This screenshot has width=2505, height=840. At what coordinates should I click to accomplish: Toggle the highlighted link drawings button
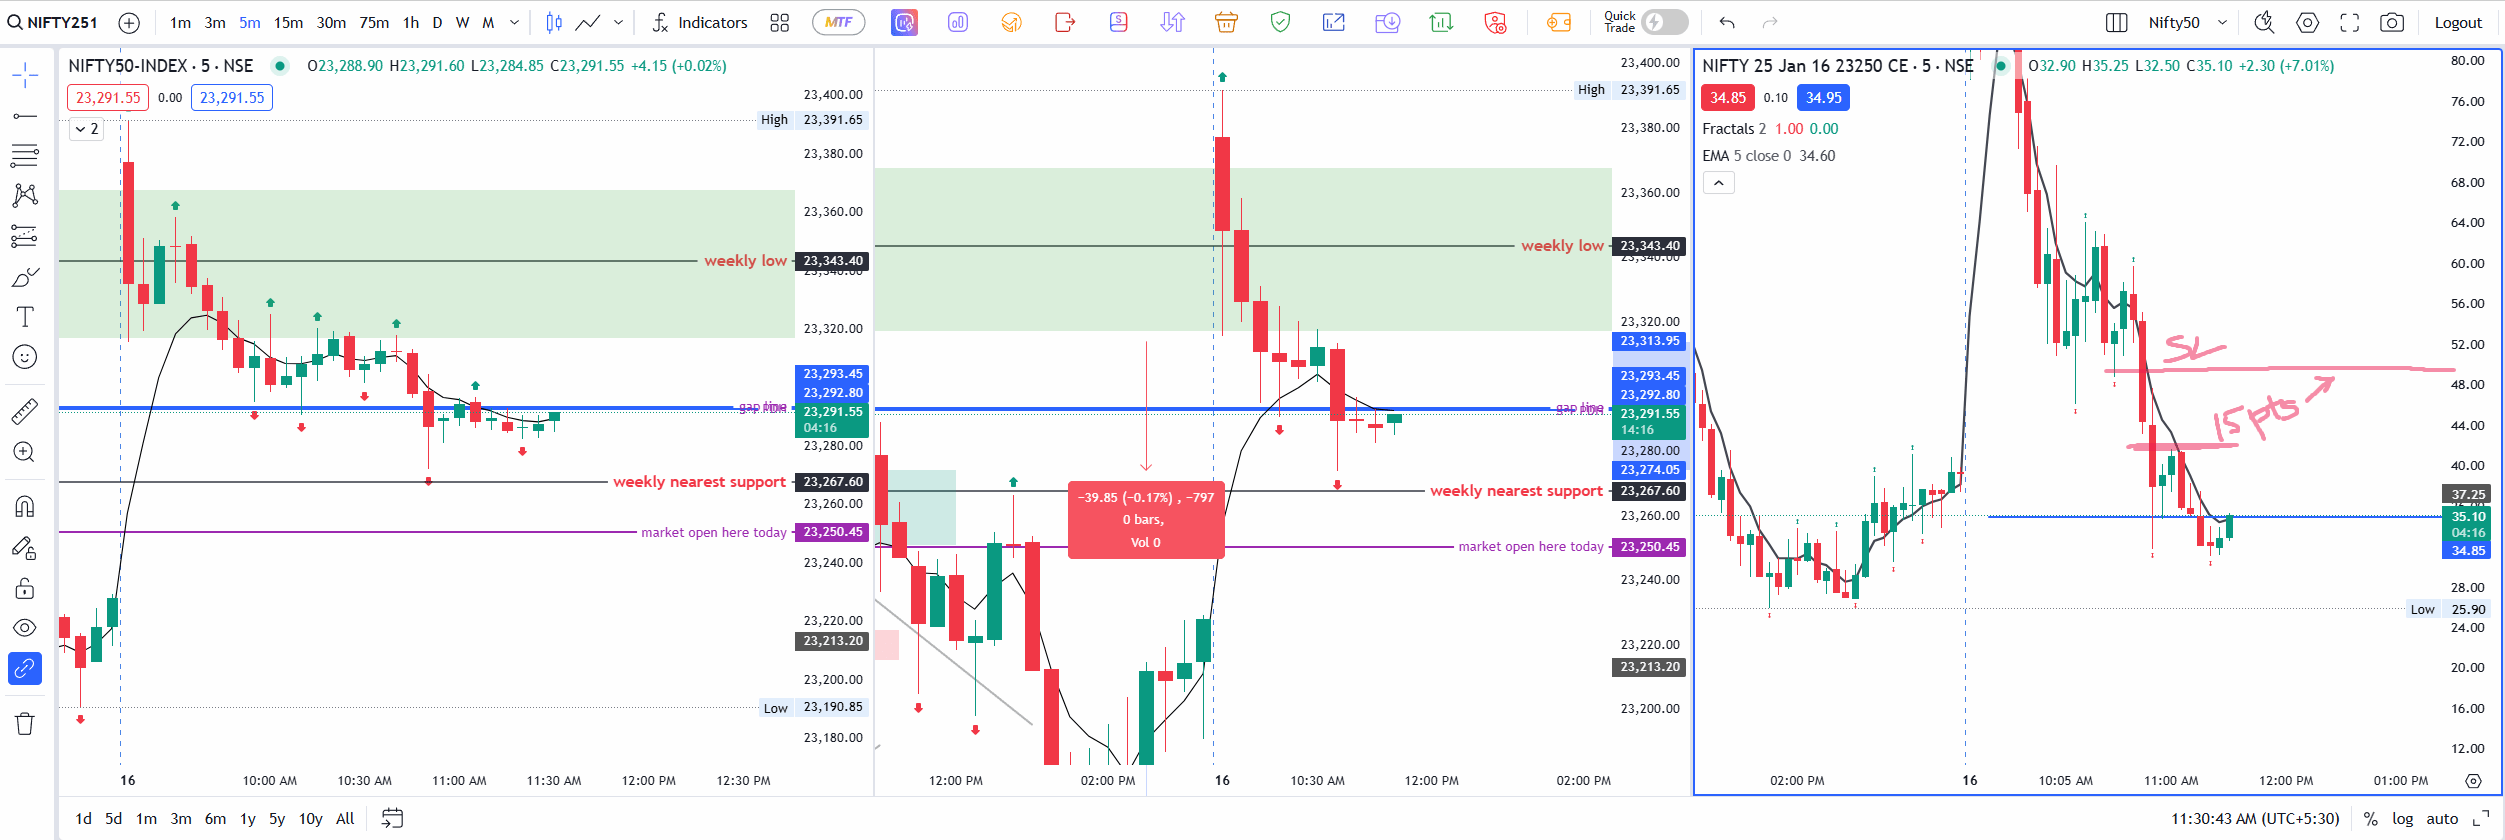pyautogui.click(x=25, y=668)
